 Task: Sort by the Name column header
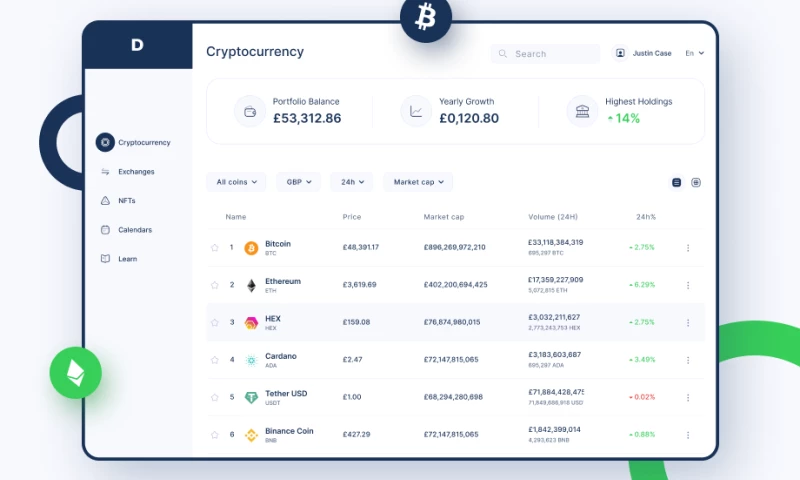tap(236, 217)
